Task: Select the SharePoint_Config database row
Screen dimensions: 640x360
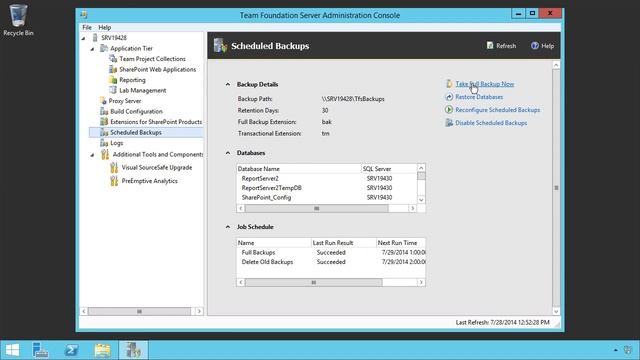Action: pos(327,197)
